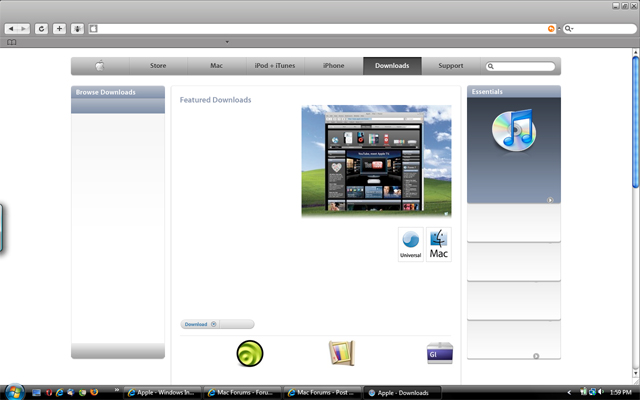Focus the browser address bar

pos(322,29)
